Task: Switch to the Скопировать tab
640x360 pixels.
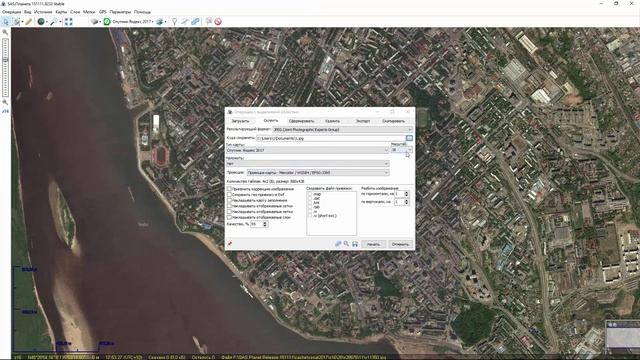Action: tap(393, 121)
